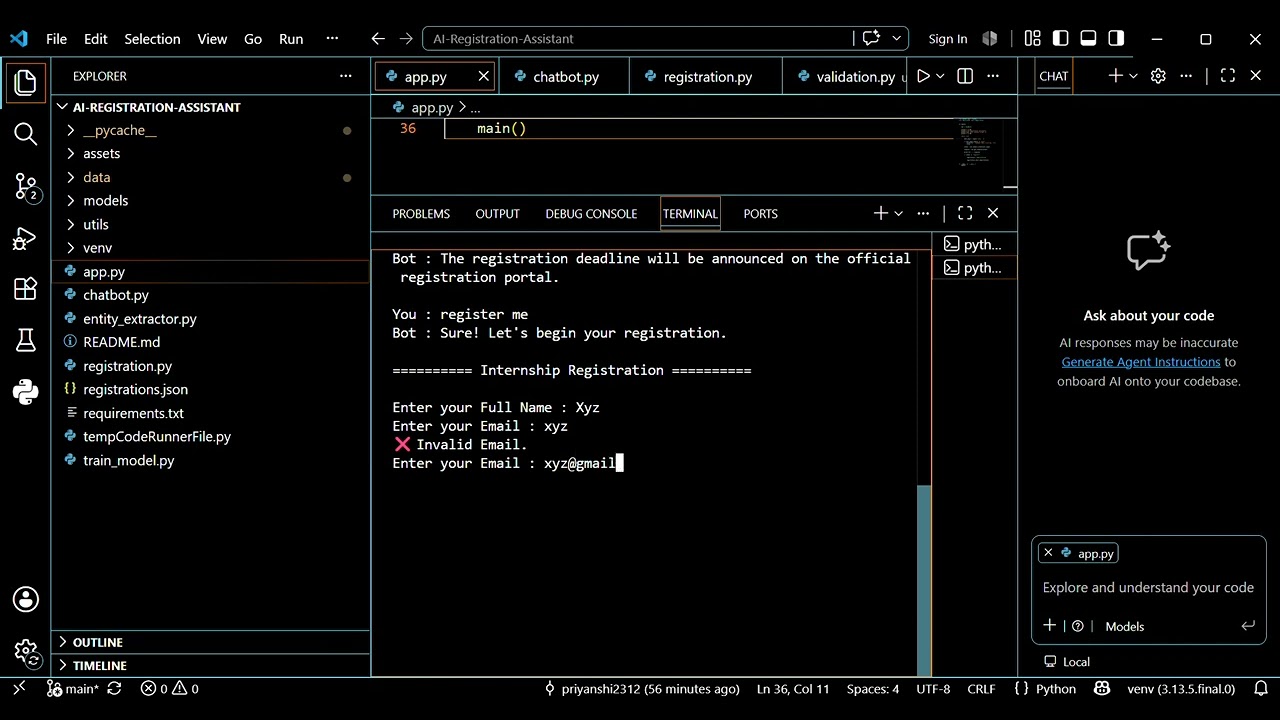Open Copilot chat icon in title bar
1280x720 pixels.
coord(871,38)
